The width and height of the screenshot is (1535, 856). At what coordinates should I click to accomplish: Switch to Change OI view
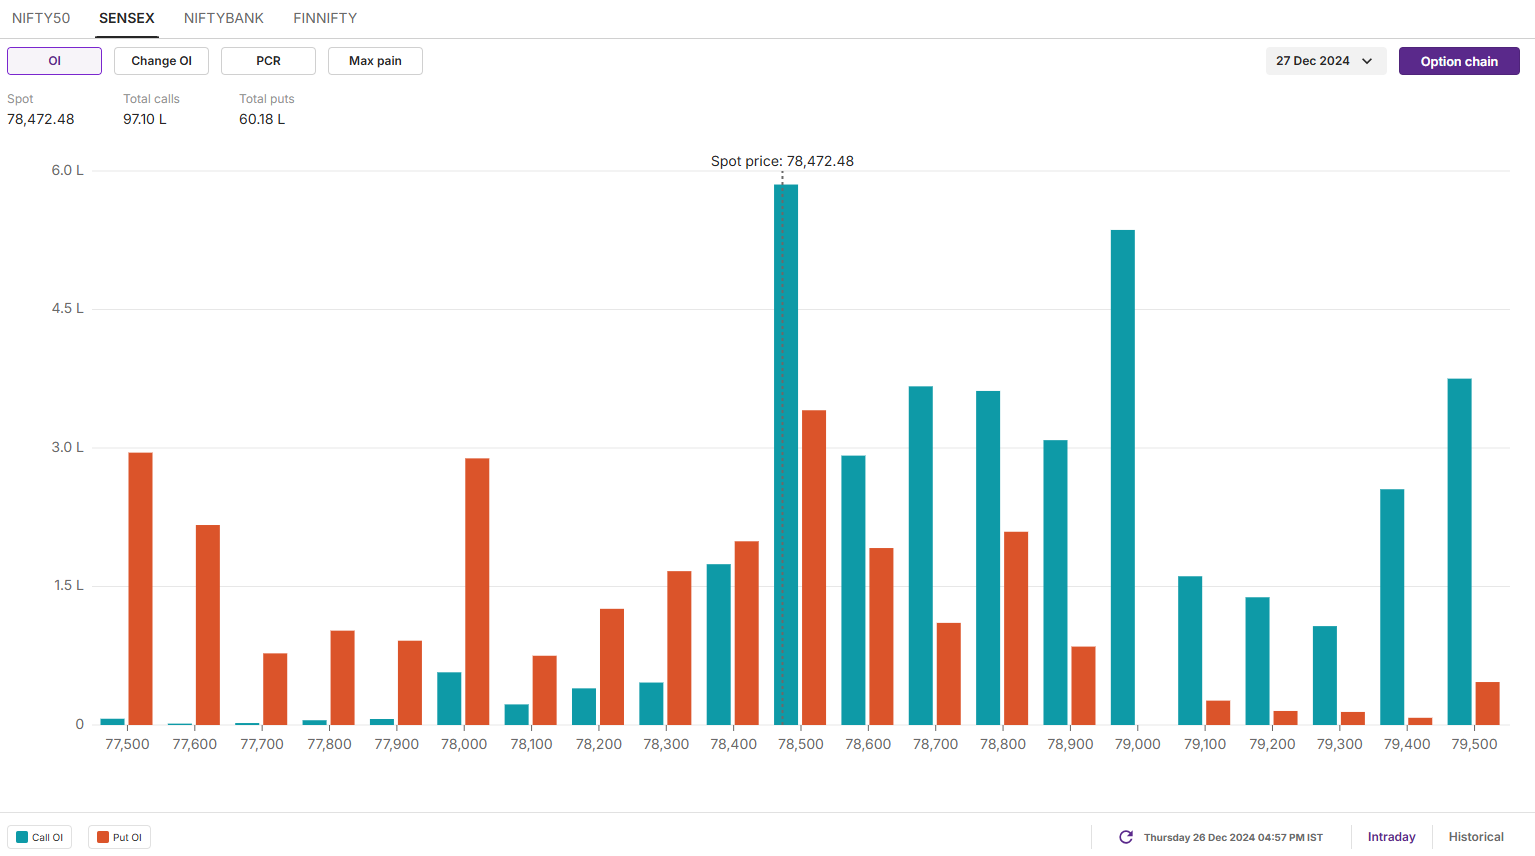click(x=161, y=61)
